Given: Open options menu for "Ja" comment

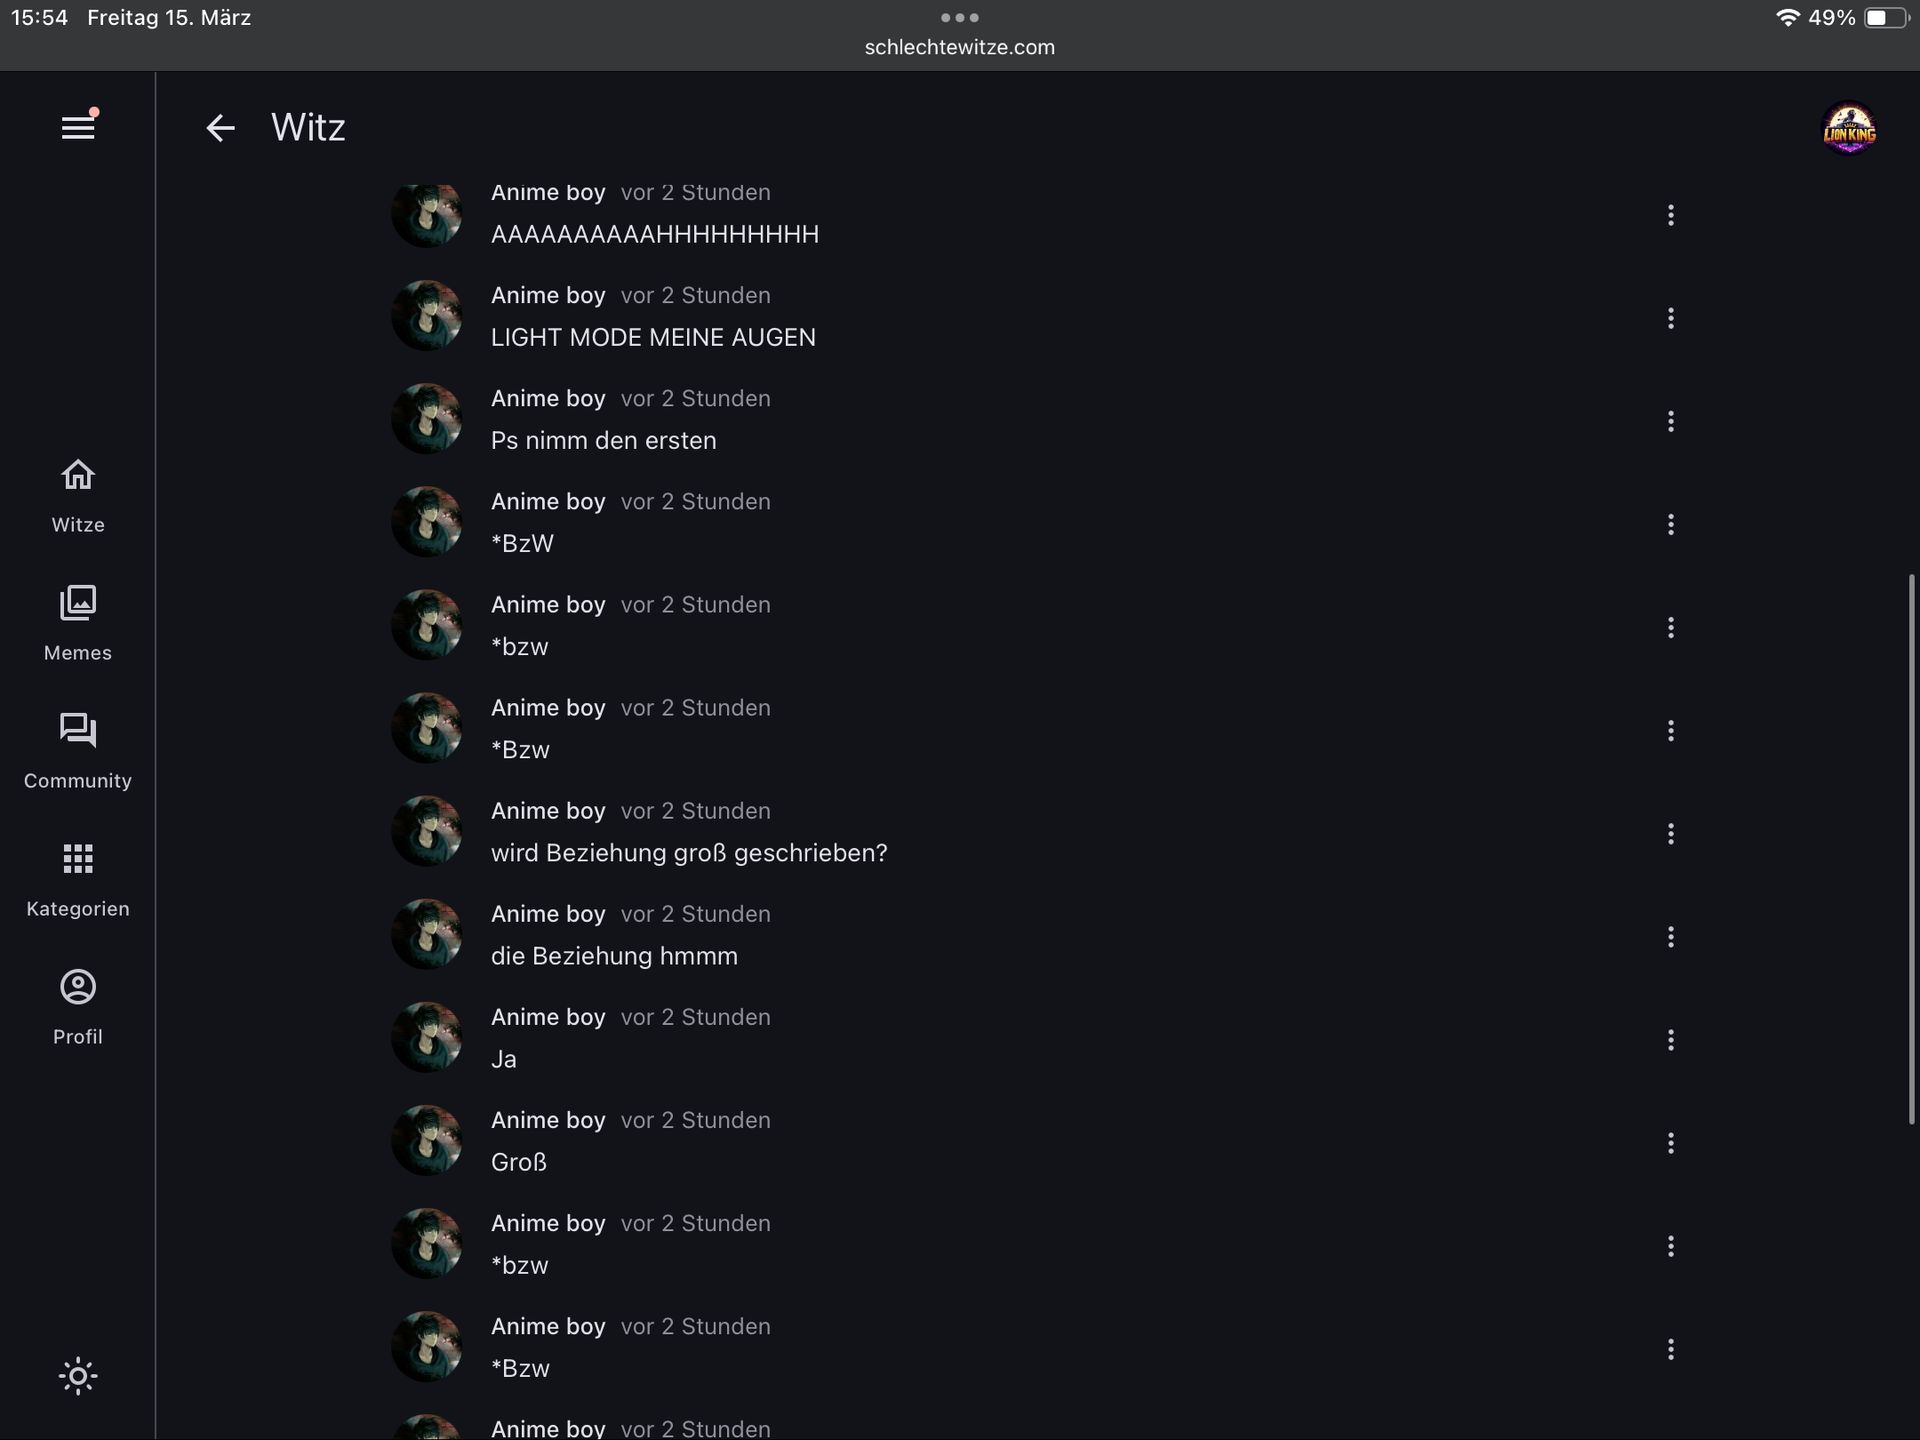Looking at the screenshot, I should (x=1670, y=1040).
